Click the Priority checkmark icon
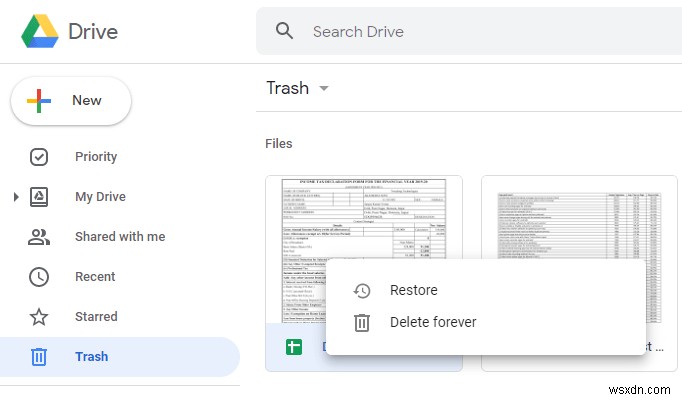Image resolution: width=682 pixels, height=400 pixels. click(39, 157)
